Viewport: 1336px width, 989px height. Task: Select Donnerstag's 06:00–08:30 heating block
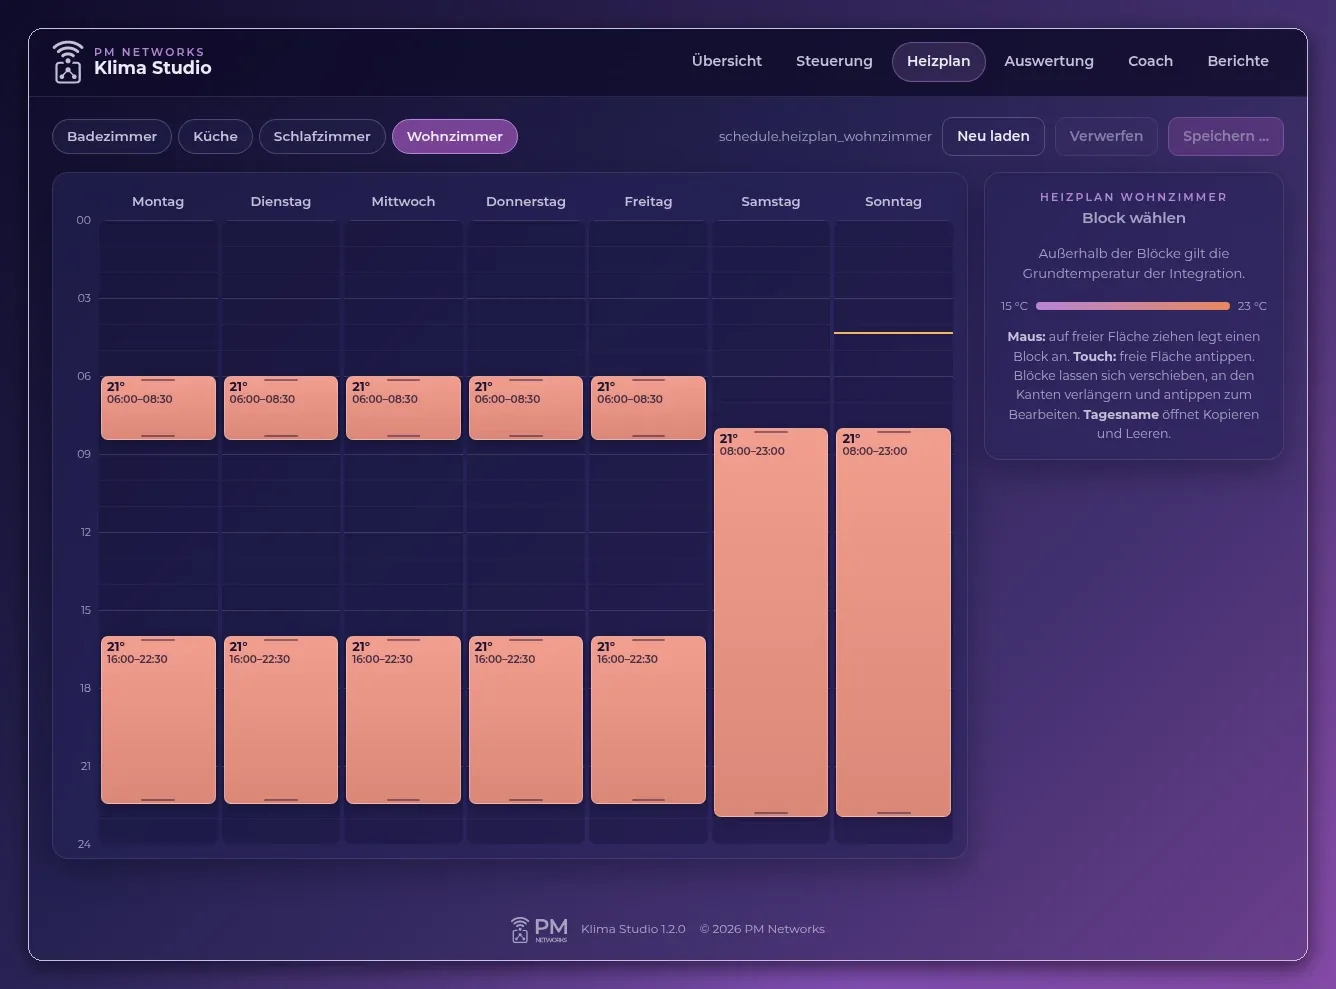pos(526,408)
